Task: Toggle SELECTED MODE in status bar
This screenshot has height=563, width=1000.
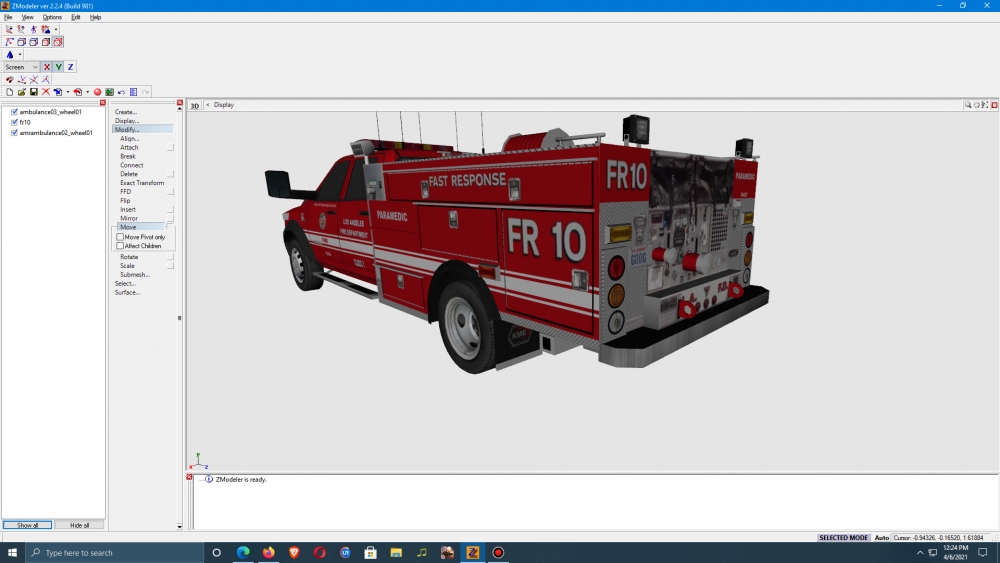Action: pyautogui.click(x=843, y=537)
